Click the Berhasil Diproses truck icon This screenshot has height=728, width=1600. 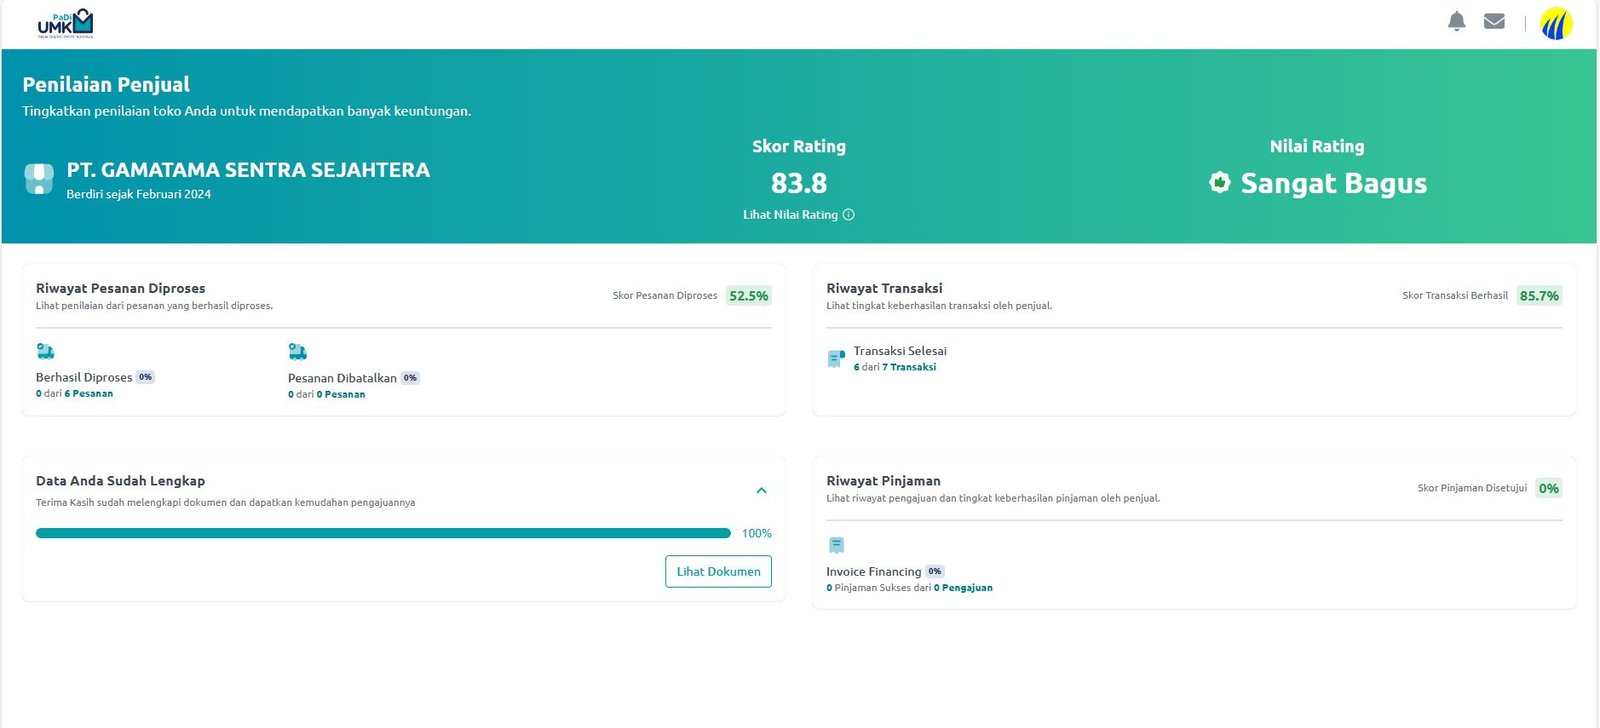coord(45,351)
